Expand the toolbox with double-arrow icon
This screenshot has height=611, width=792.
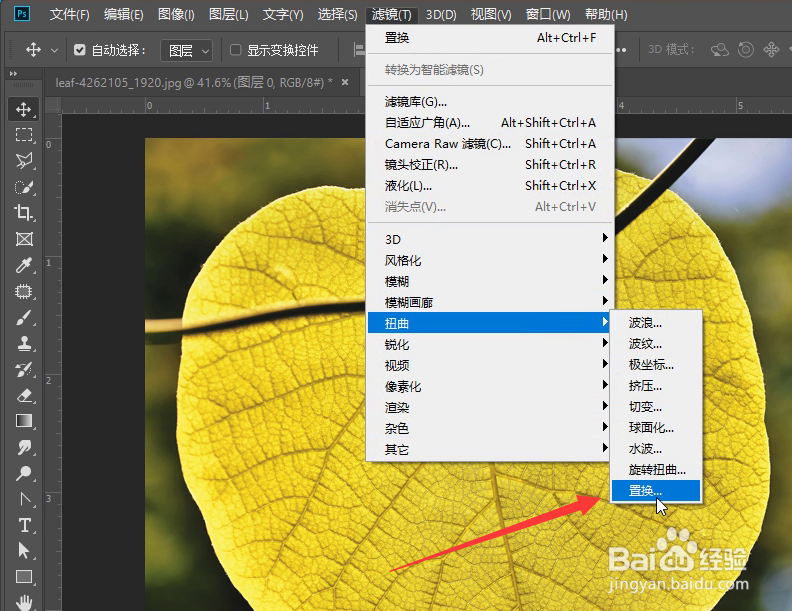coord(13,74)
